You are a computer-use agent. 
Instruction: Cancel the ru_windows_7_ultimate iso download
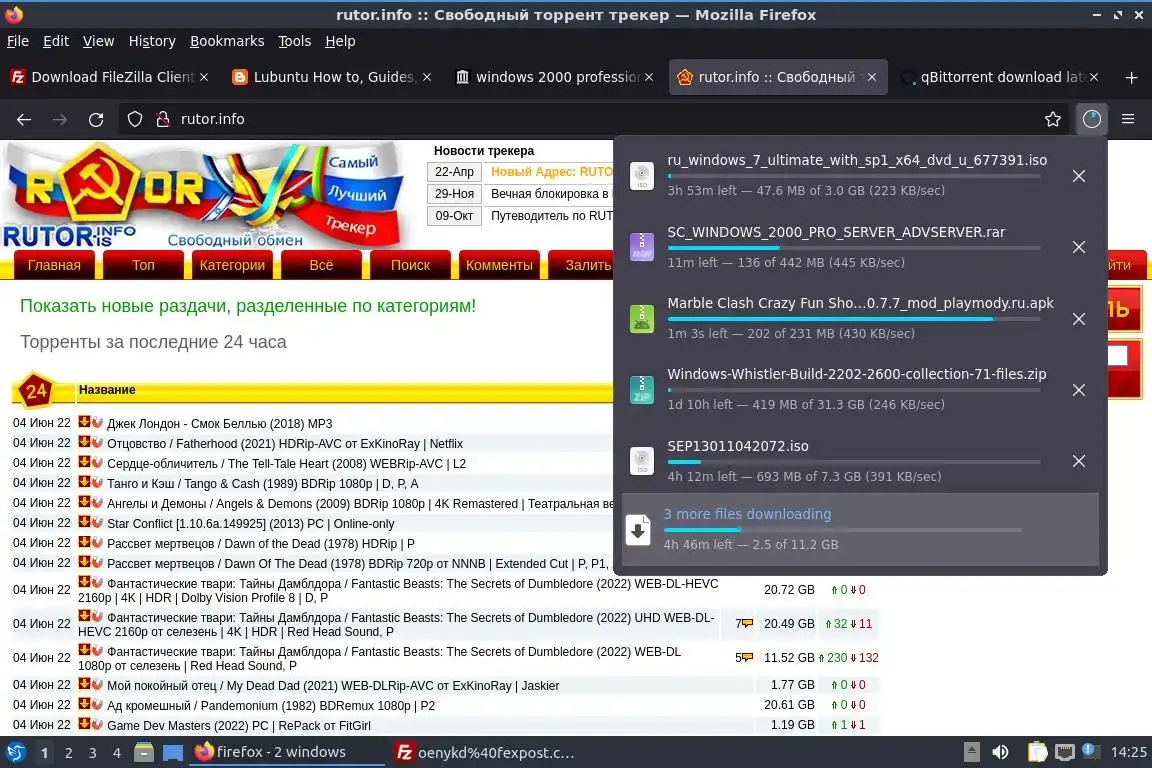tap(1079, 176)
